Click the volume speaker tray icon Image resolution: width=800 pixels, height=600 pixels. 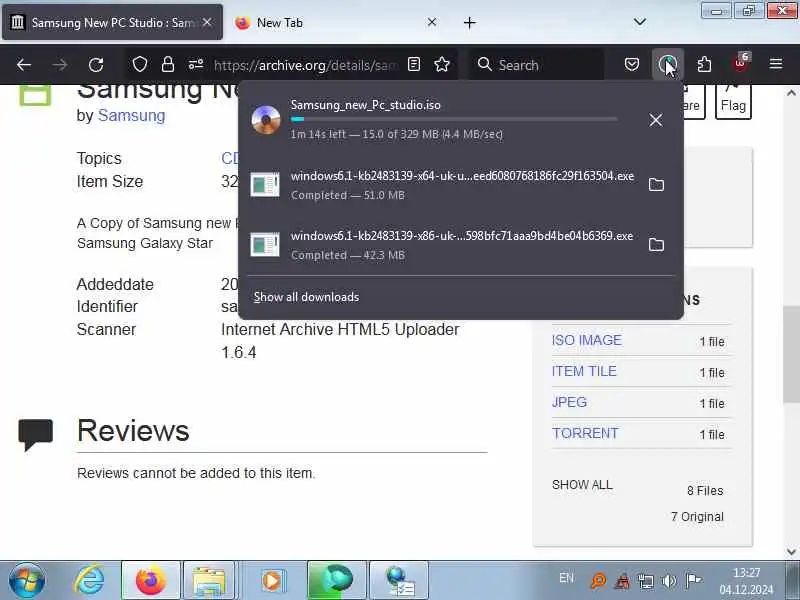pyautogui.click(x=669, y=580)
